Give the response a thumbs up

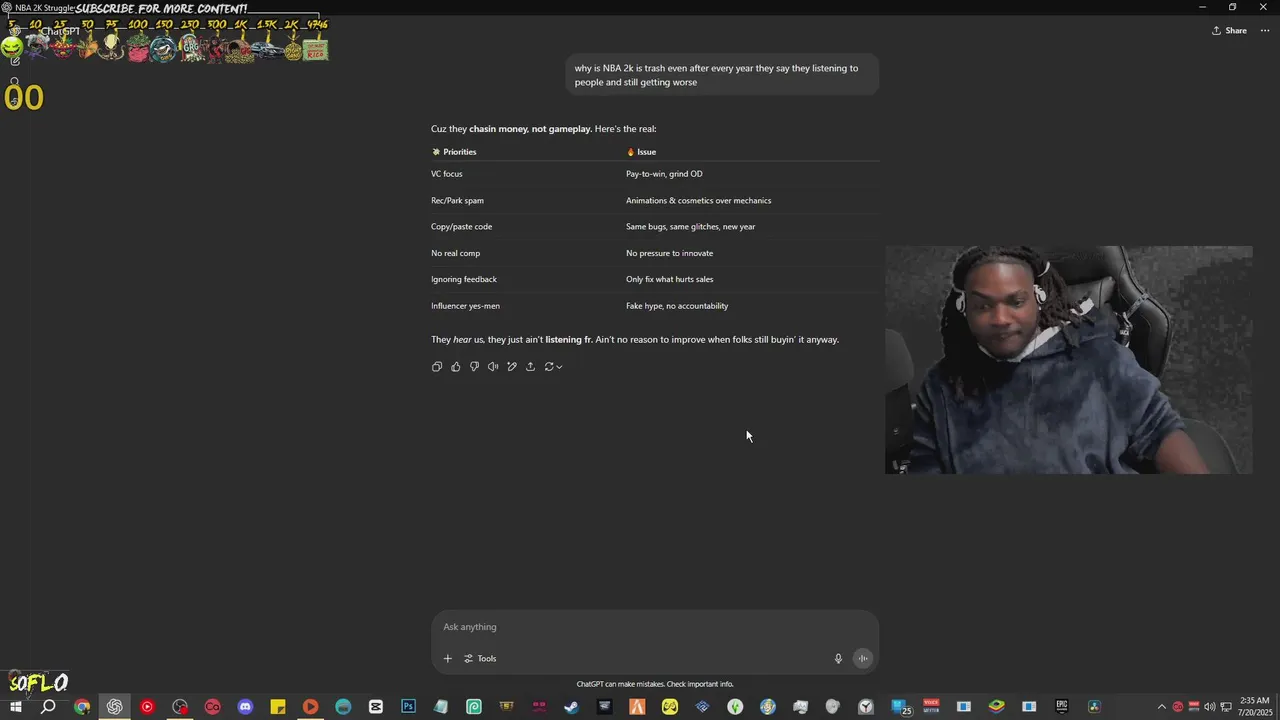tap(456, 367)
